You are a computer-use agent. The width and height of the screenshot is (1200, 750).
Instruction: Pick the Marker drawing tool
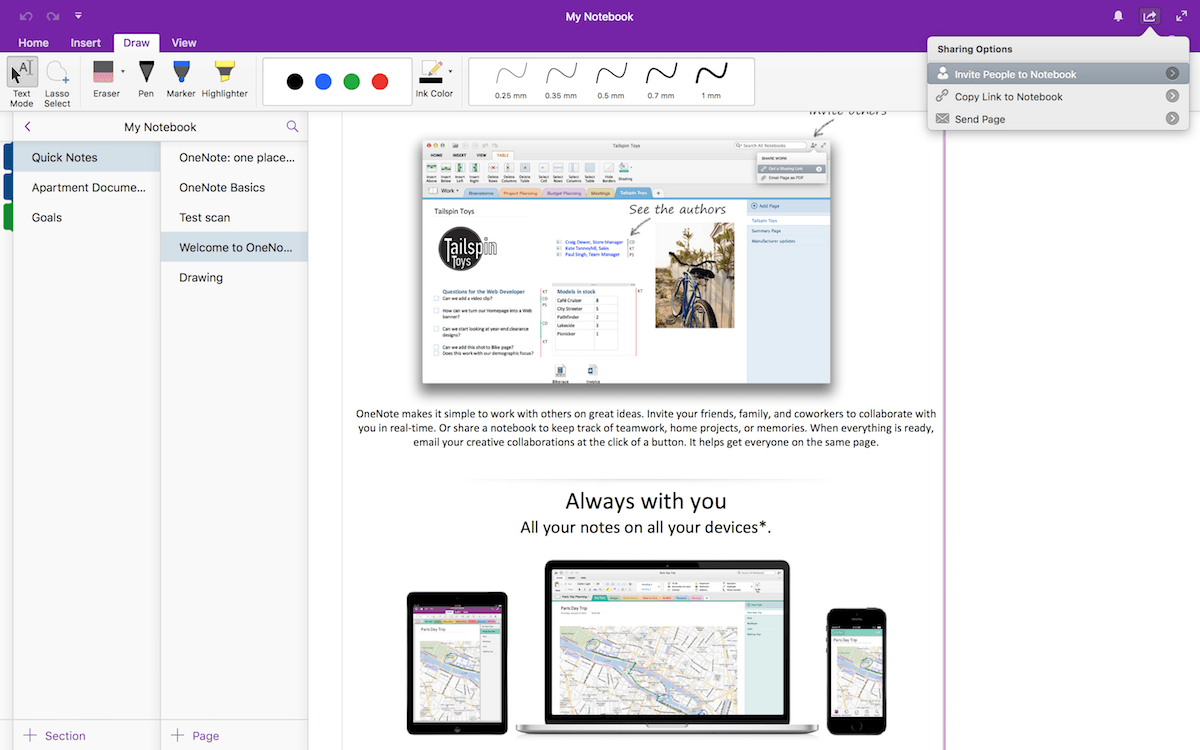click(x=181, y=80)
